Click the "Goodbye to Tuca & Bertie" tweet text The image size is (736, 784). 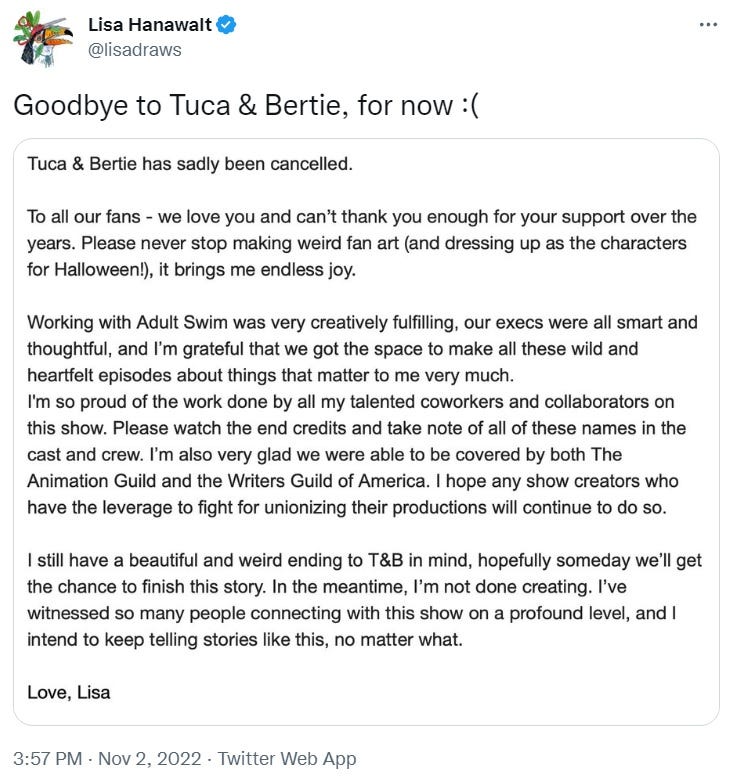[x=246, y=106]
